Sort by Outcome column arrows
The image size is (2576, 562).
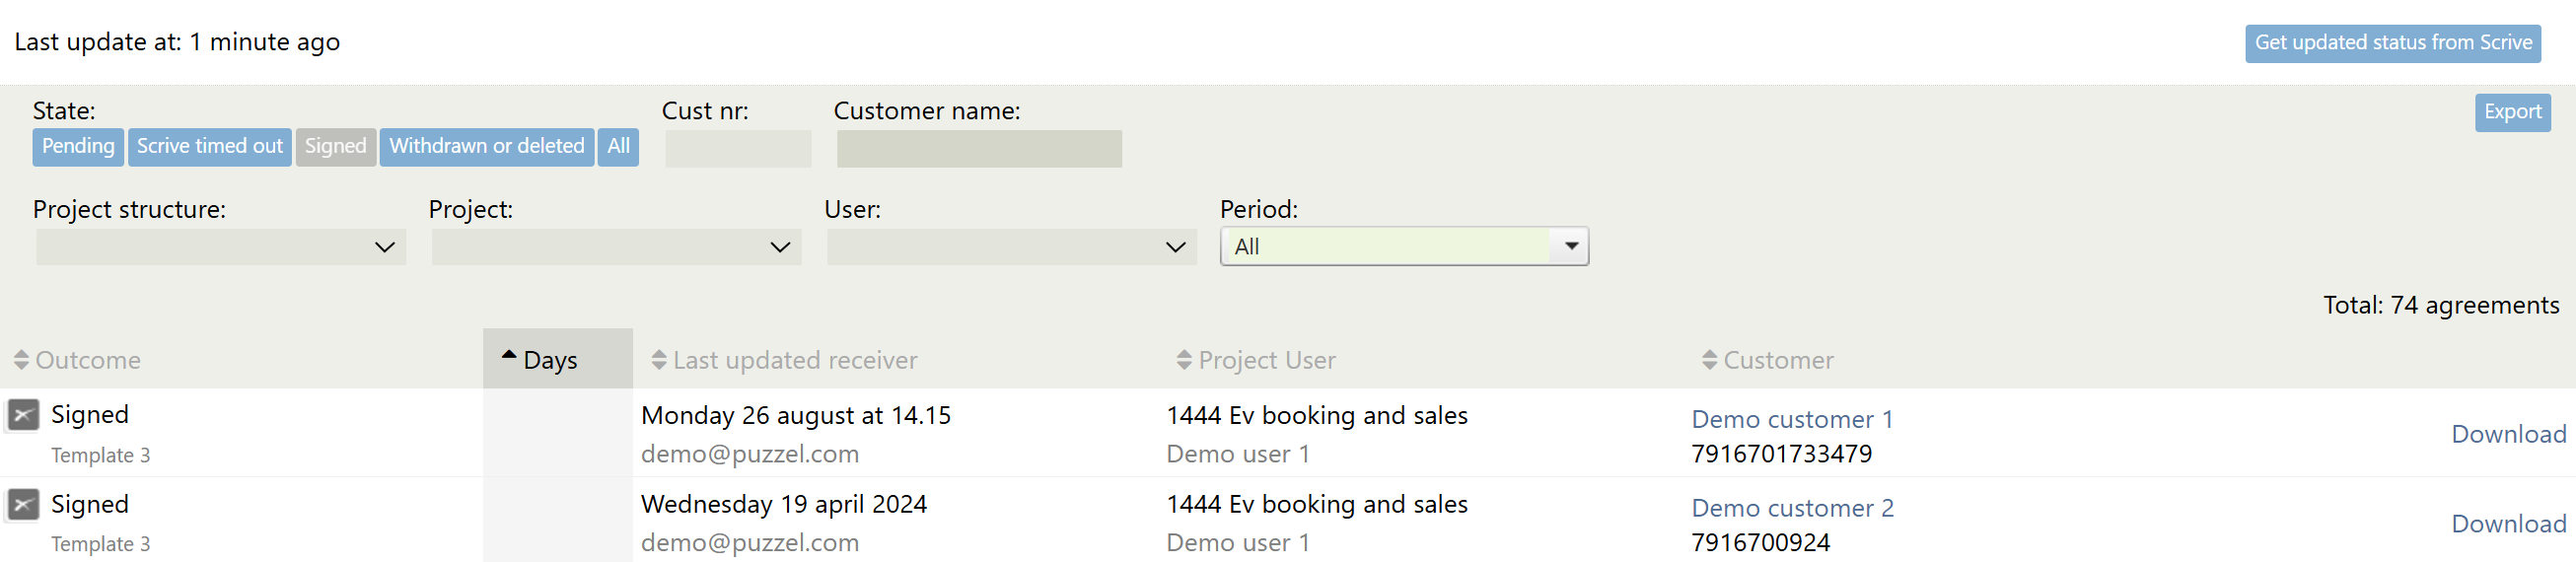[x=21, y=360]
